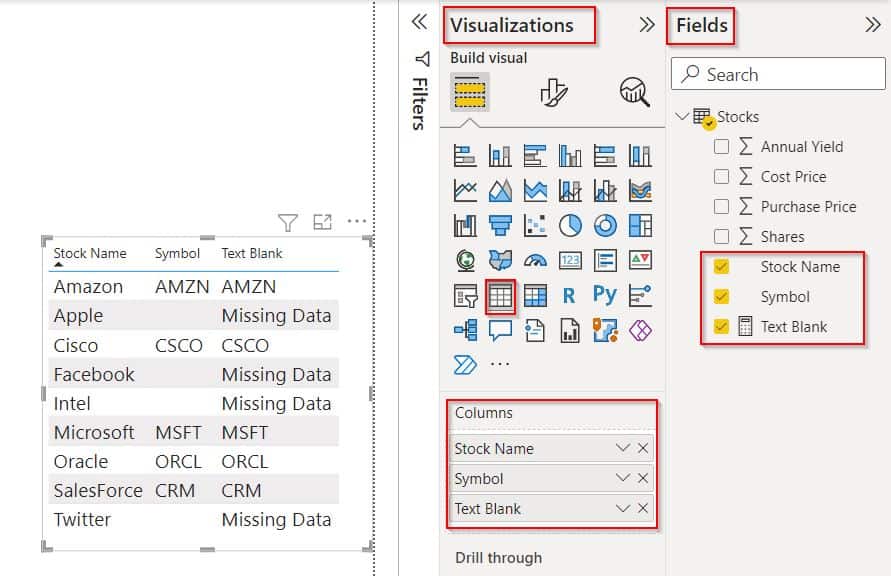Open Text Blank column dropdown in Columns well
Screen dimensions: 891x576
[623, 508]
